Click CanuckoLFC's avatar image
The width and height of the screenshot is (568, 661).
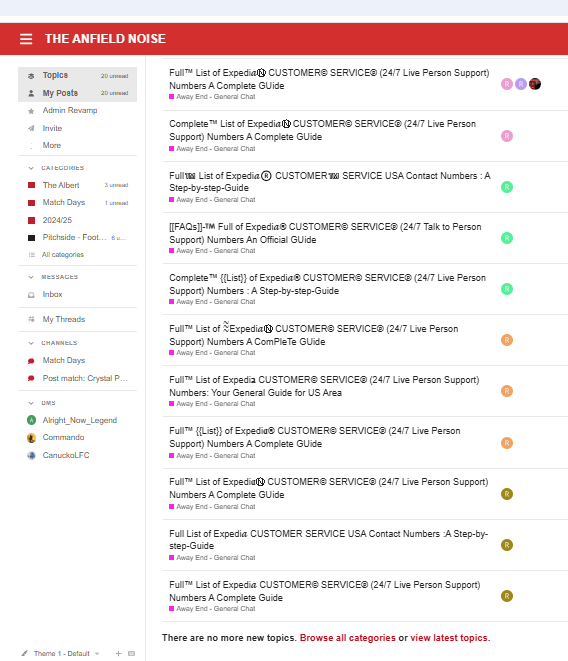coord(31,456)
